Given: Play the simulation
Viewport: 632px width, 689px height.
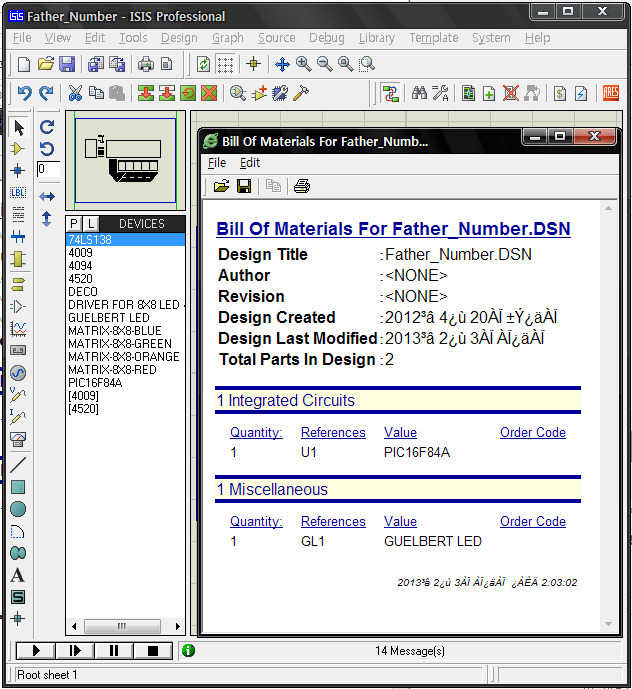Looking at the screenshot, I should point(36,651).
